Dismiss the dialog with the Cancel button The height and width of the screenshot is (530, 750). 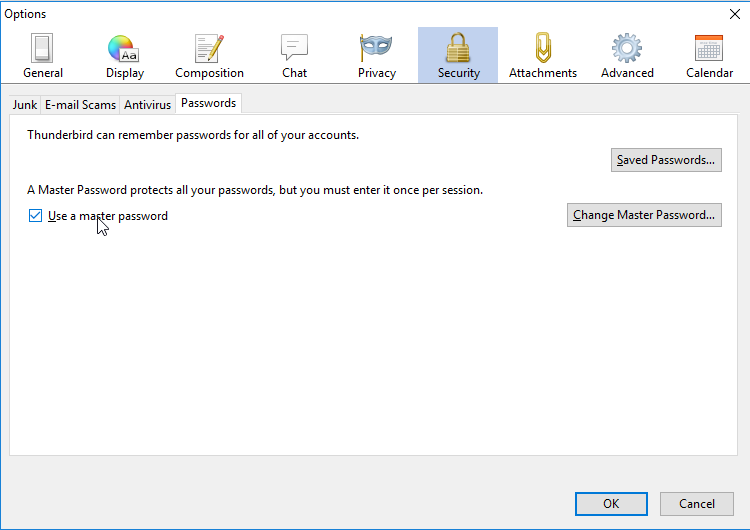tap(697, 504)
